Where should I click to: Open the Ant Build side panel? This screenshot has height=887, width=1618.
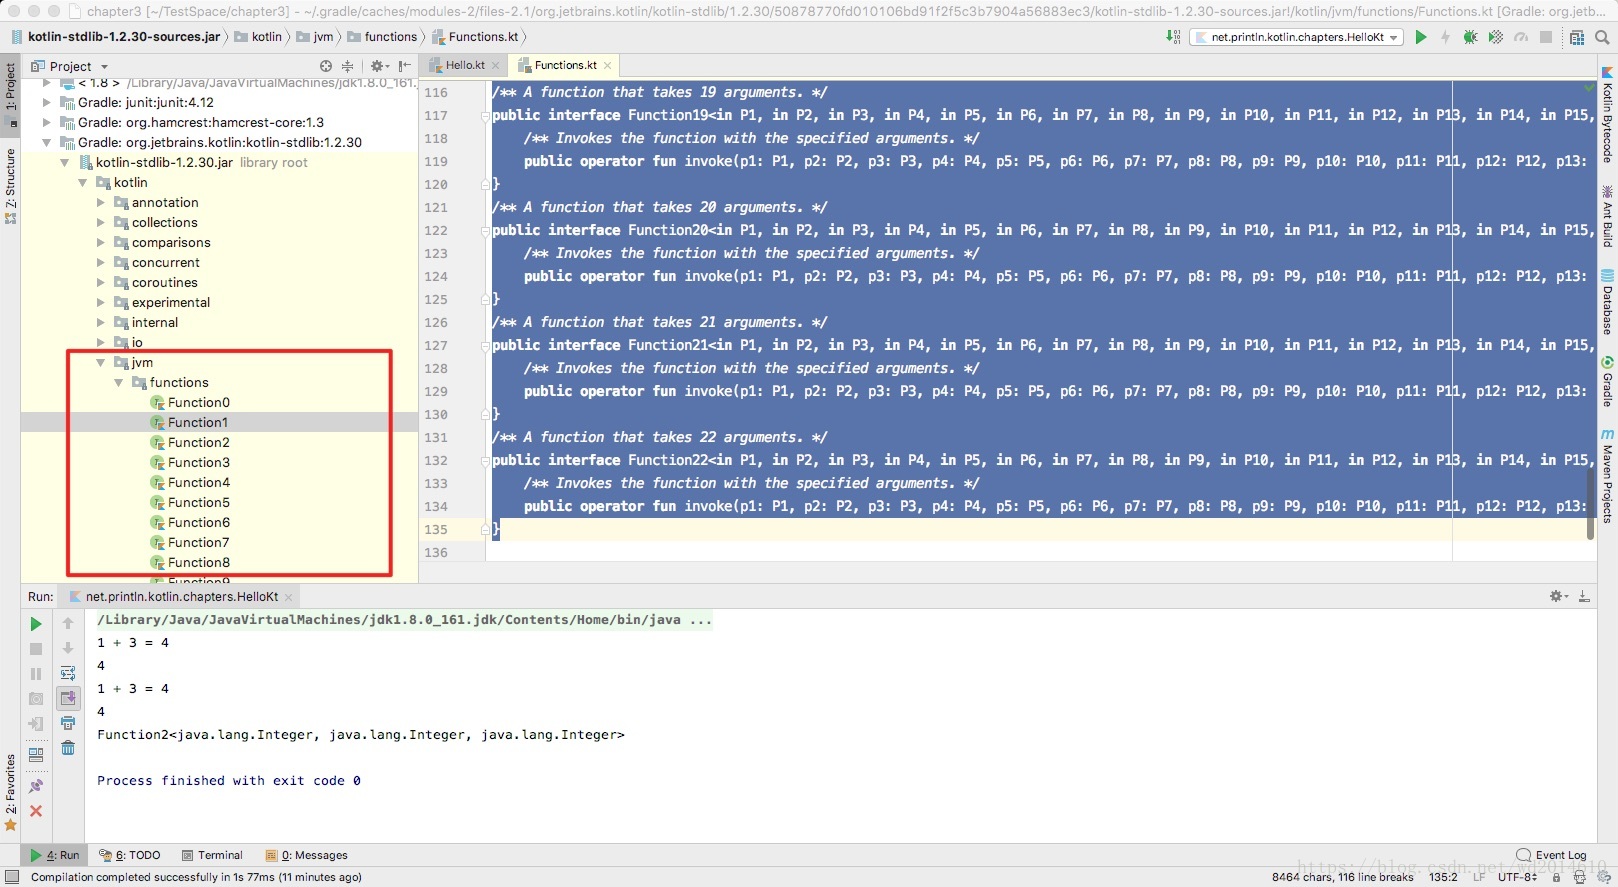[x=1607, y=217]
